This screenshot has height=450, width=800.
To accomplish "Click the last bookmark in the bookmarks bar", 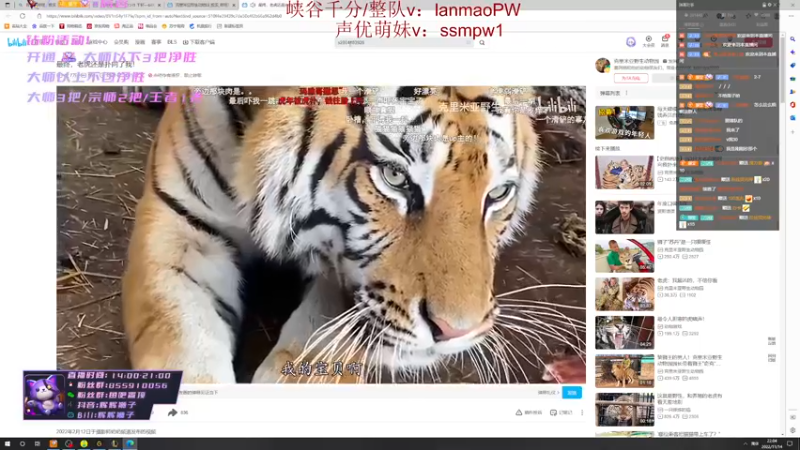I will point(230,26).
